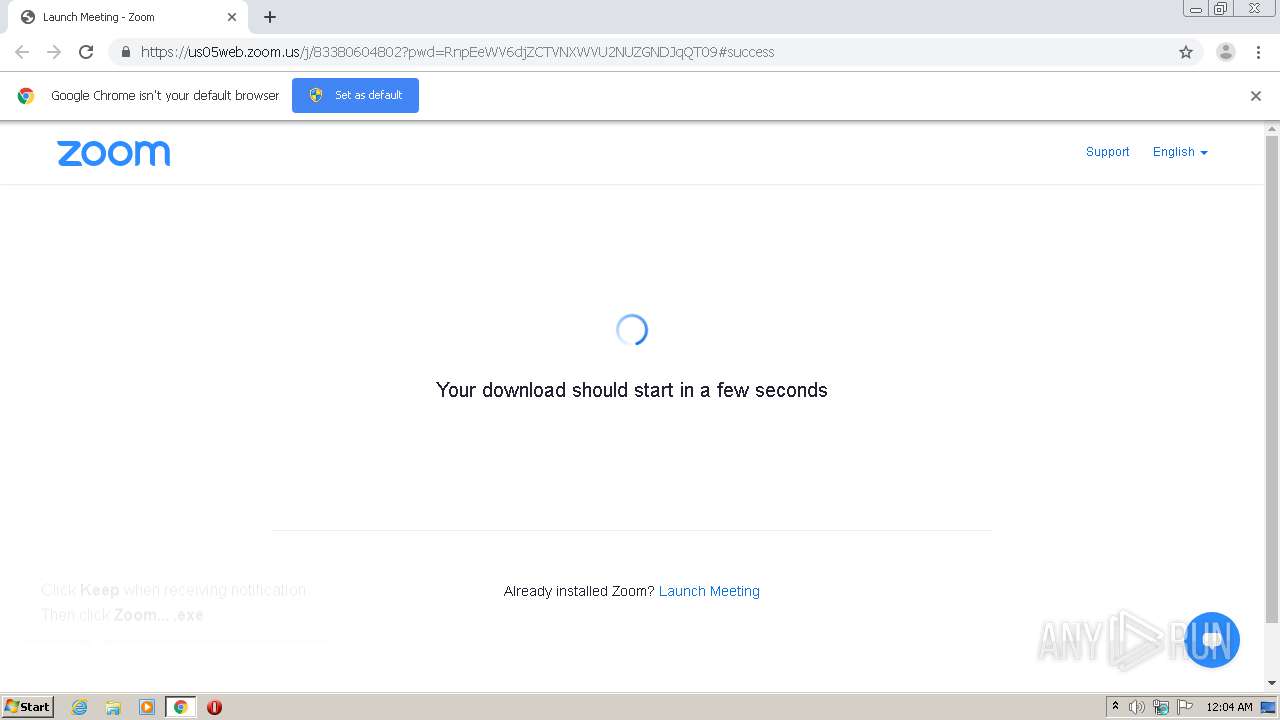Reload the Zoom launch page
Image resolution: width=1280 pixels, height=720 pixels.
[86, 52]
